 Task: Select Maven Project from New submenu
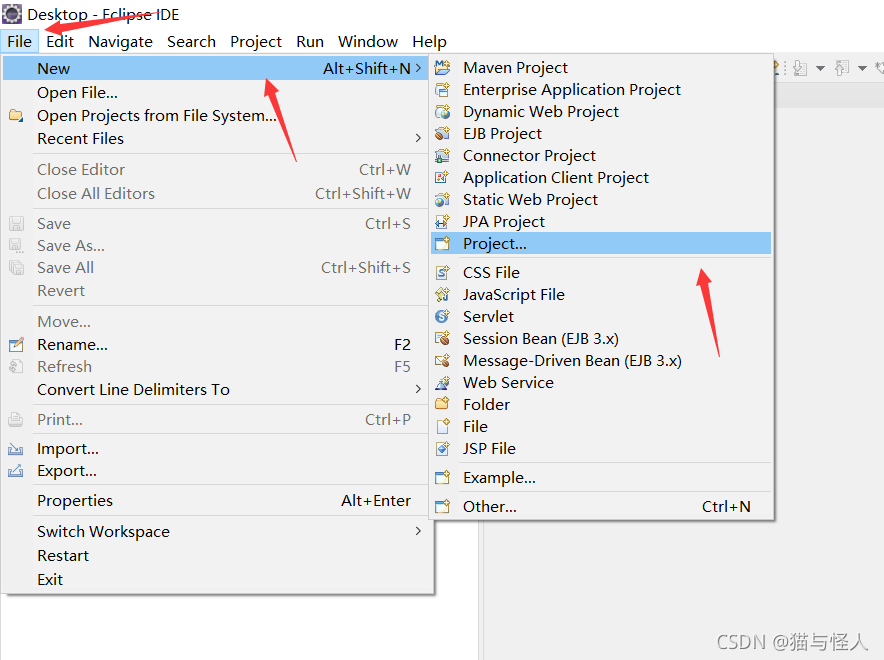tap(601, 68)
